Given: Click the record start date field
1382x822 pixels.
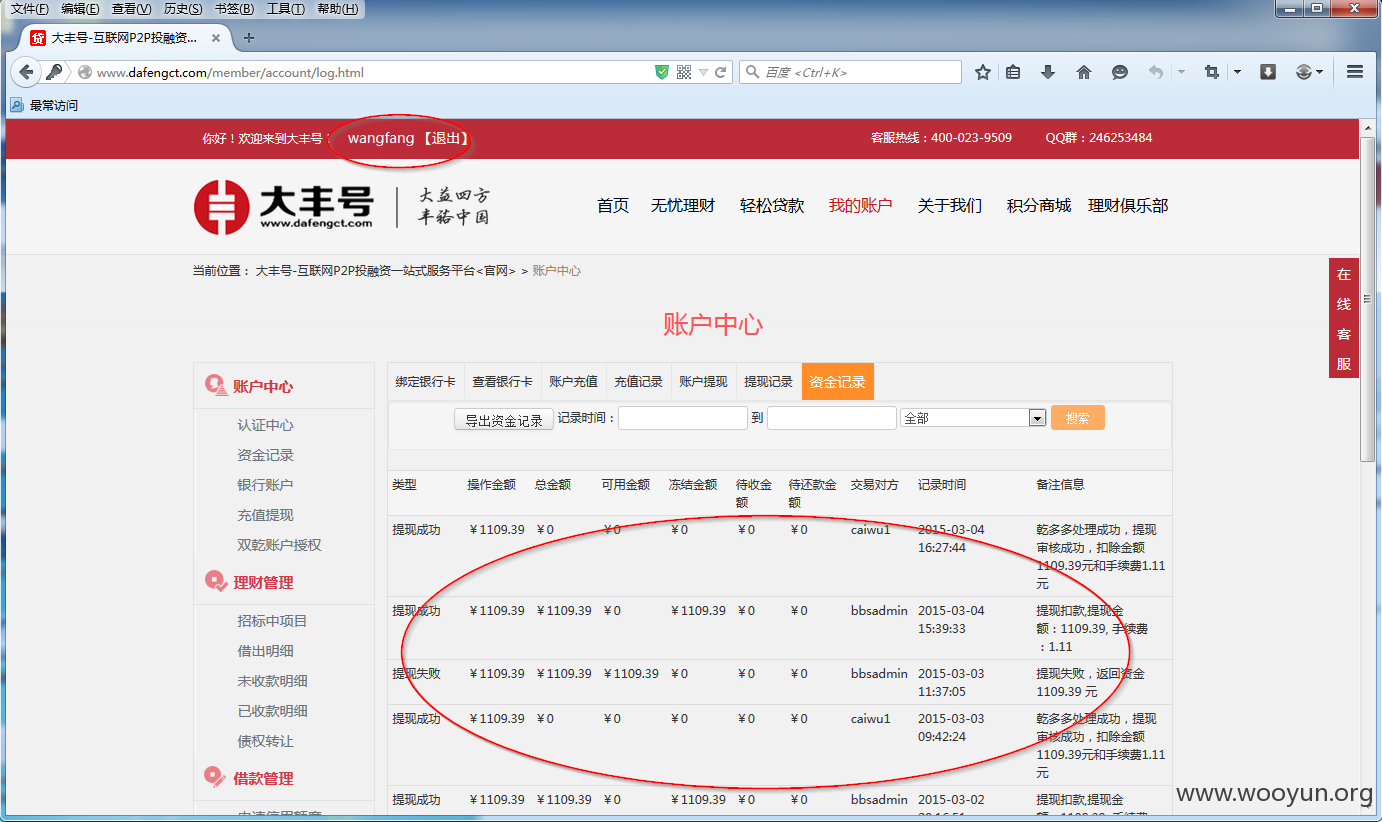Looking at the screenshot, I should [683, 418].
